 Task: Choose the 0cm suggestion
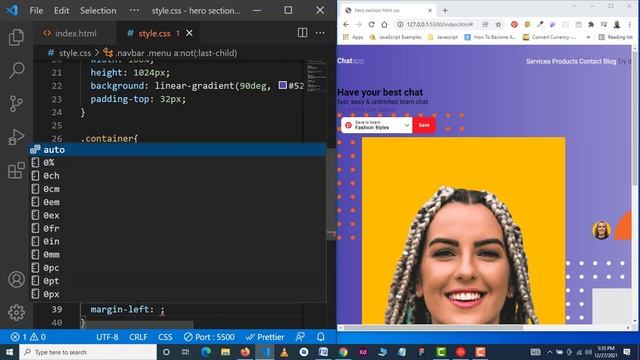[177, 189]
